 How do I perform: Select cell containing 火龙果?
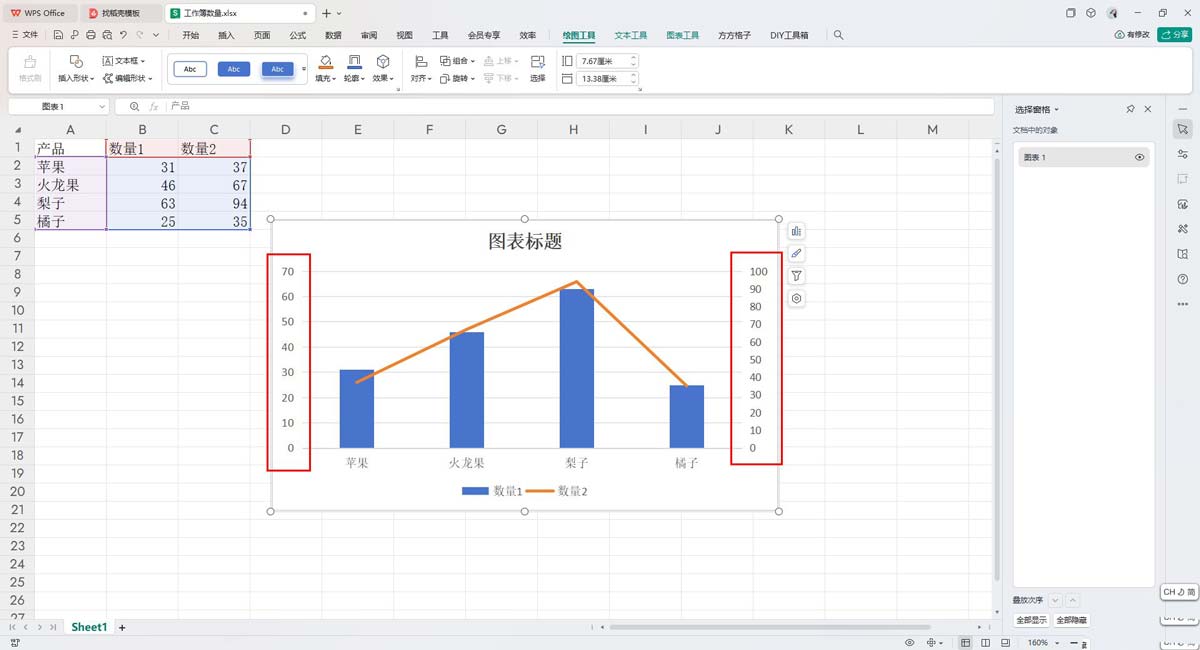tap(70, 185)
